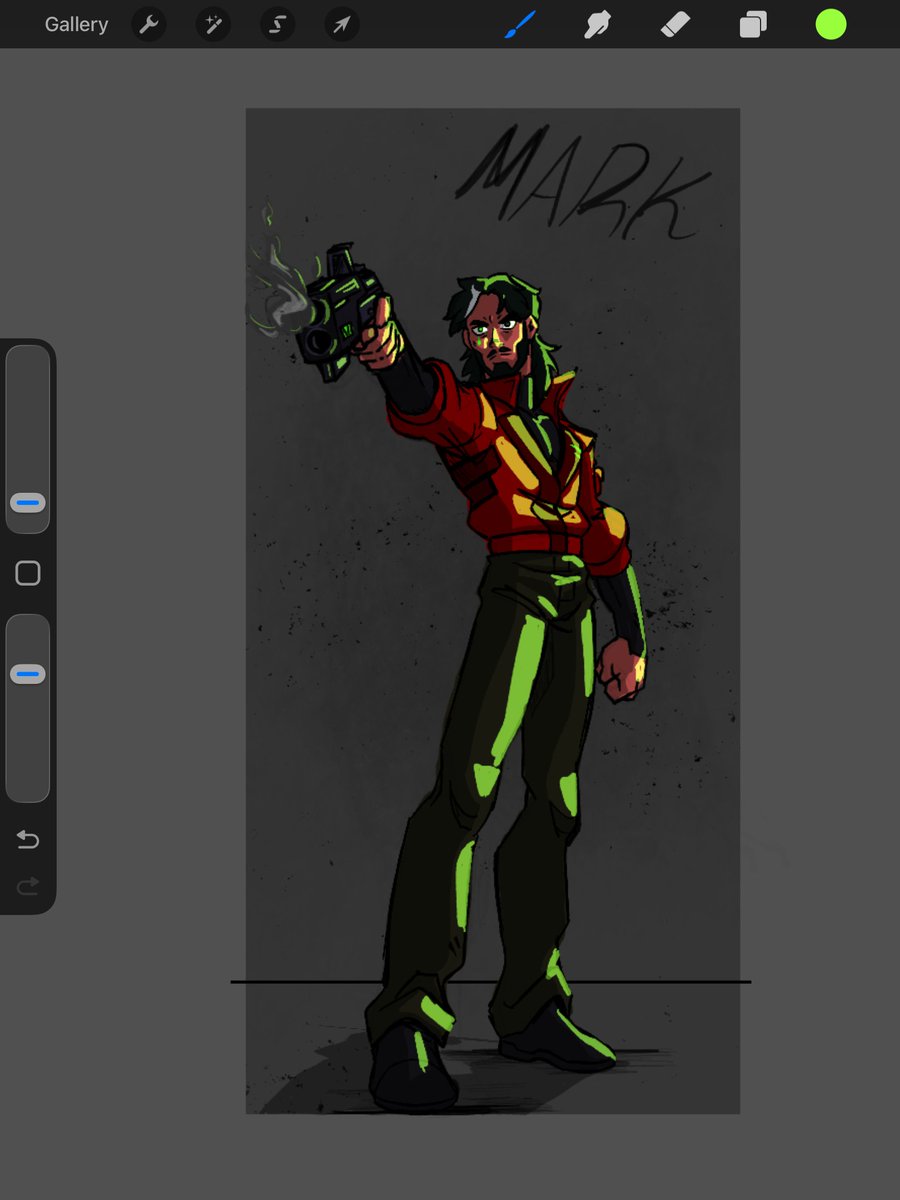Open the Actions wrench menu

point(149,25)
